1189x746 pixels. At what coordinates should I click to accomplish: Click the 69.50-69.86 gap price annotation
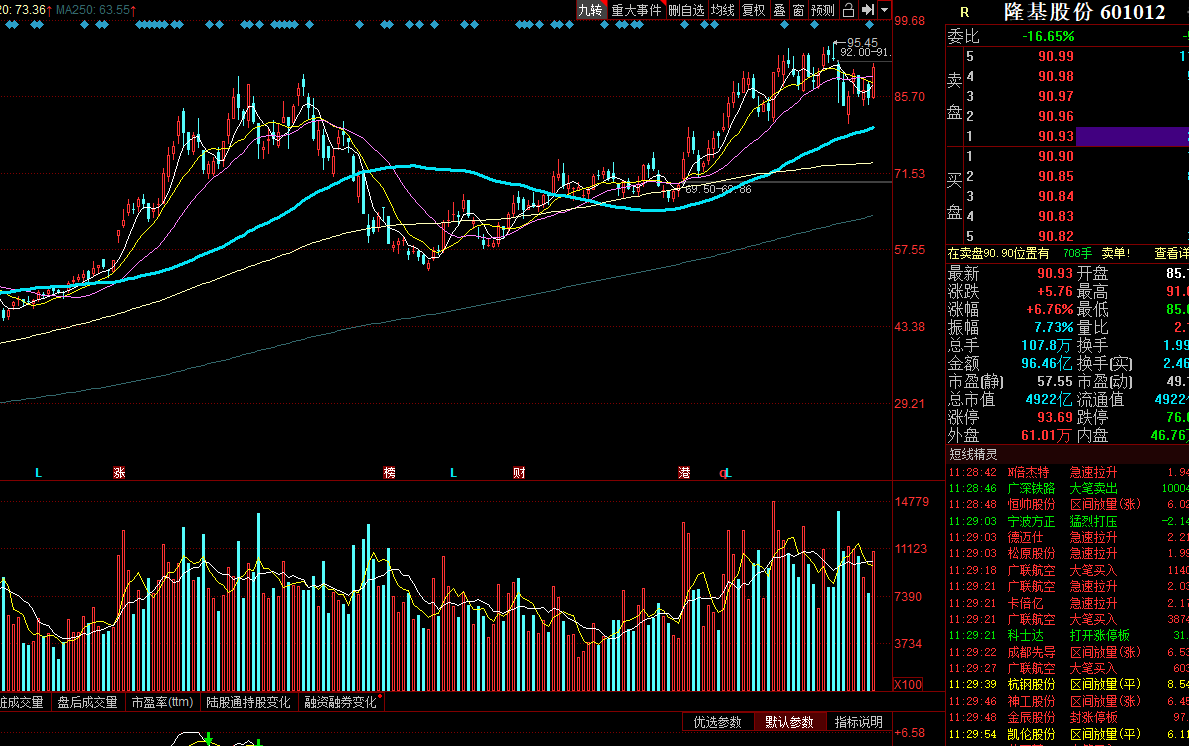tap(718, 189)
